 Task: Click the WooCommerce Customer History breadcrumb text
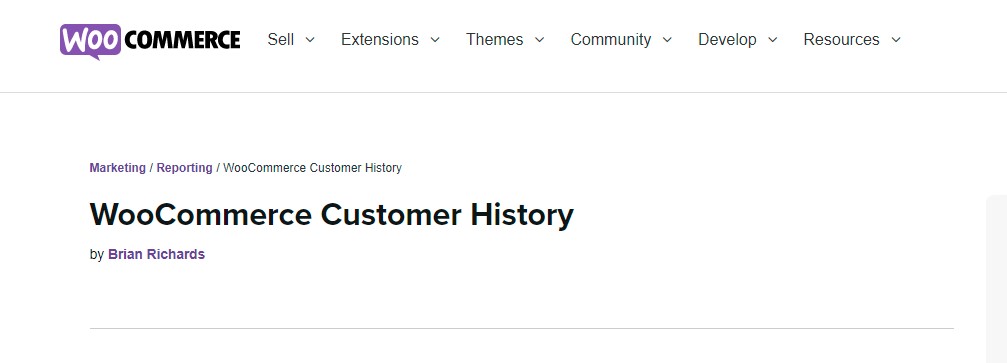(312, 168)
